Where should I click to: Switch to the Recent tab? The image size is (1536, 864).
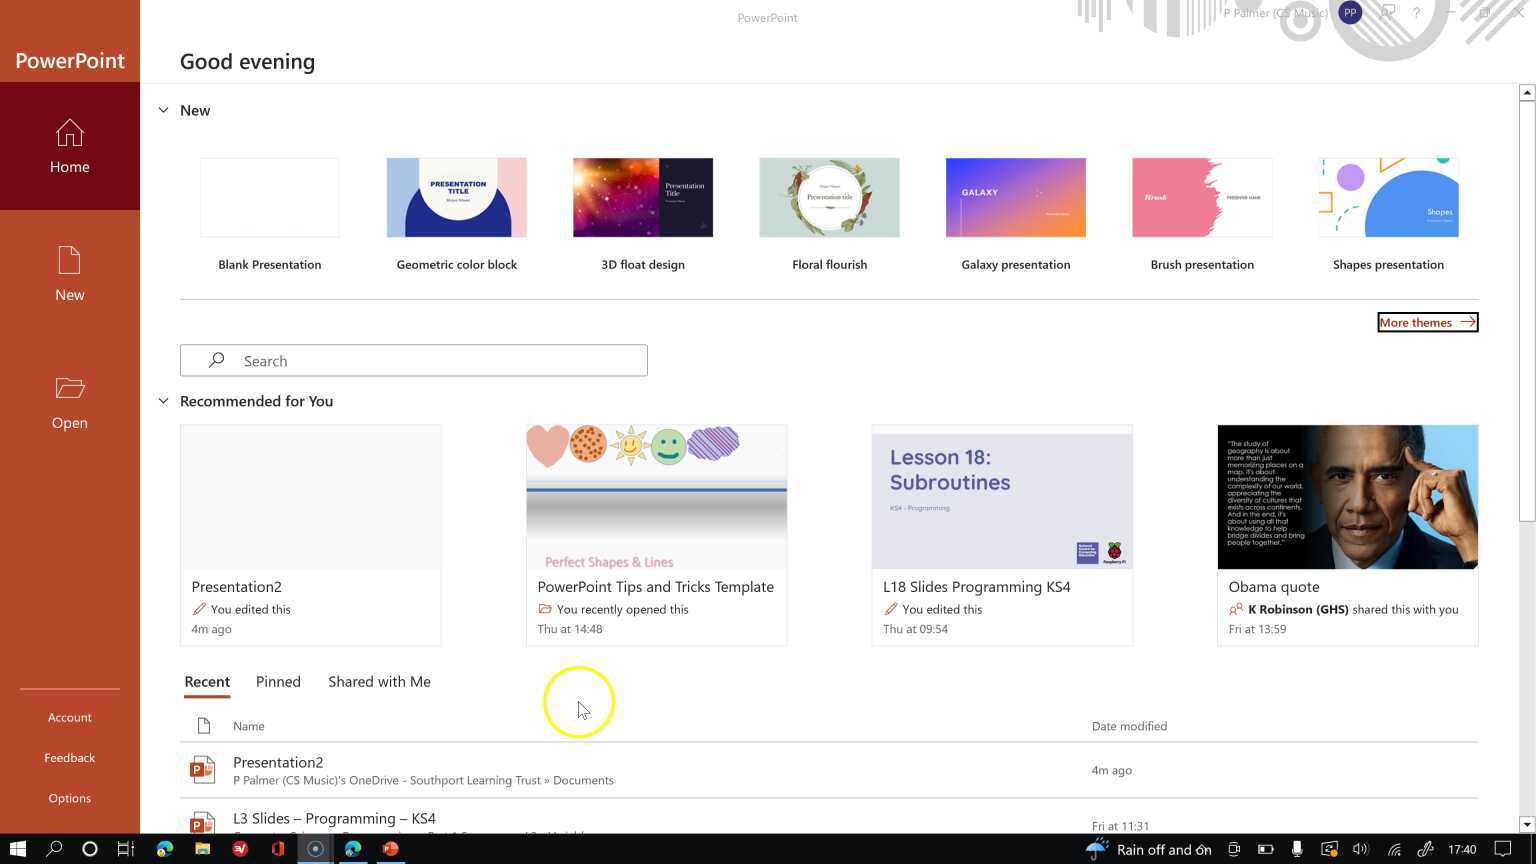(x=207, y=682)
